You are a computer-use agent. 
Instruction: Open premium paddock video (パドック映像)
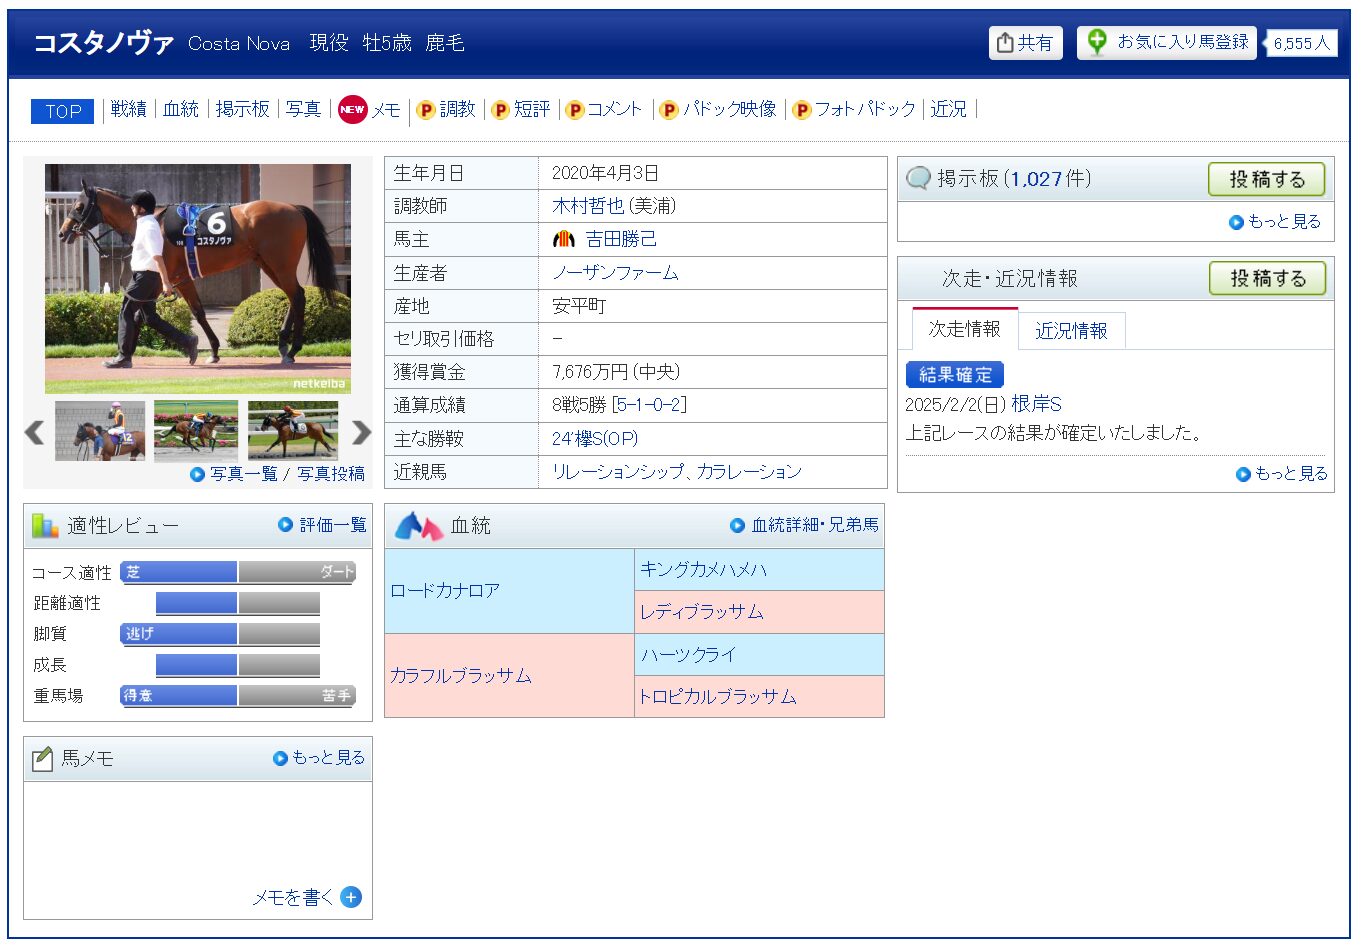719,109
